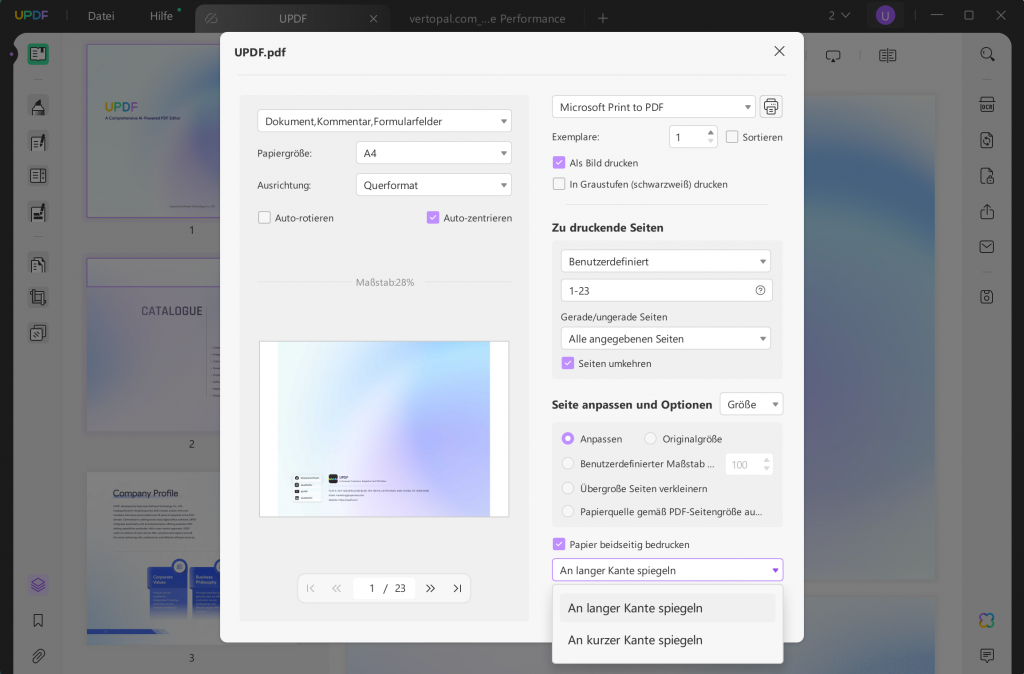Open the Edit PDF tool in sidebar
The width and height of the screenshot is (1024, 674).
[x=38, y=142]
